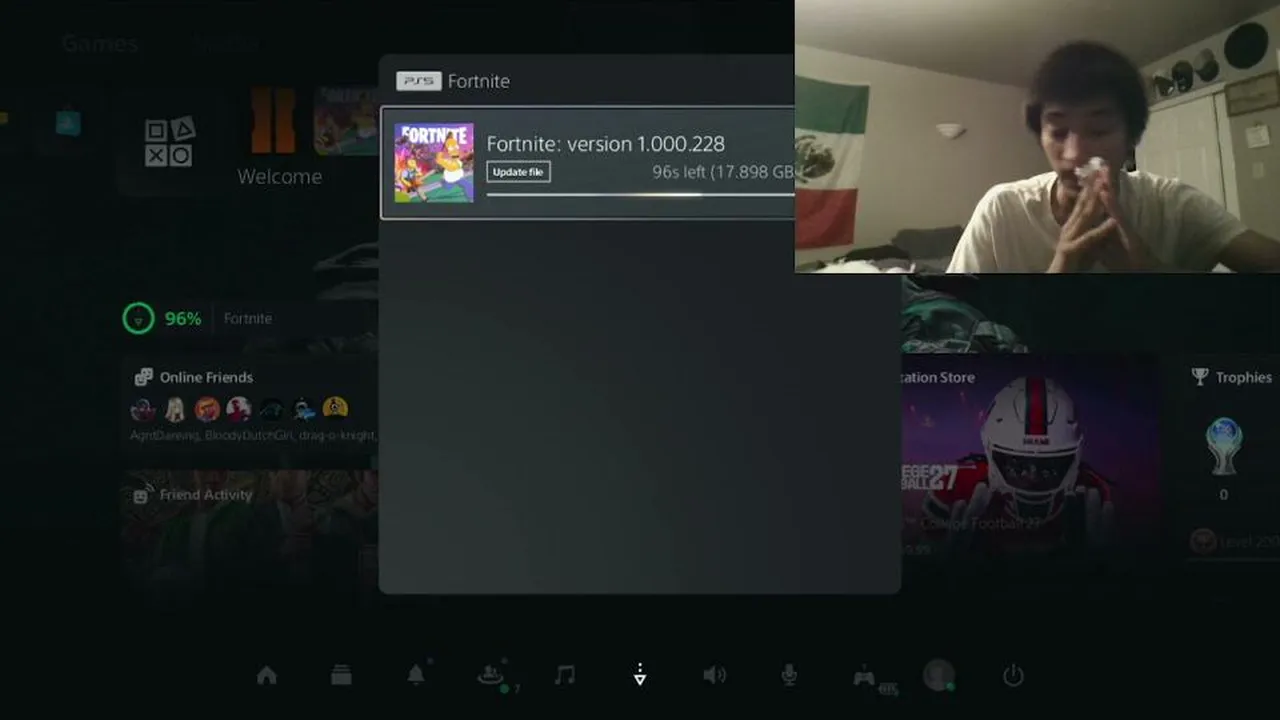Select the first online friend avatar

click(x=143, y=408)
